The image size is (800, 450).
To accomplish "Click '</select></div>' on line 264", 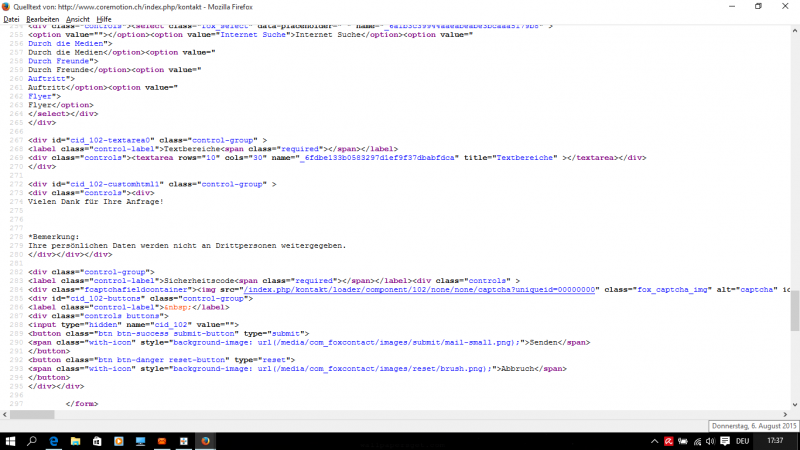I will click(x=63, y=114).
